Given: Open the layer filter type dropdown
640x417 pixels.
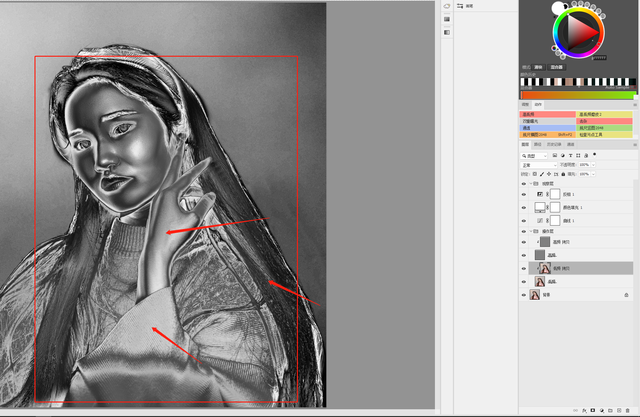Looking at the screenshot, I should [534, 156].
